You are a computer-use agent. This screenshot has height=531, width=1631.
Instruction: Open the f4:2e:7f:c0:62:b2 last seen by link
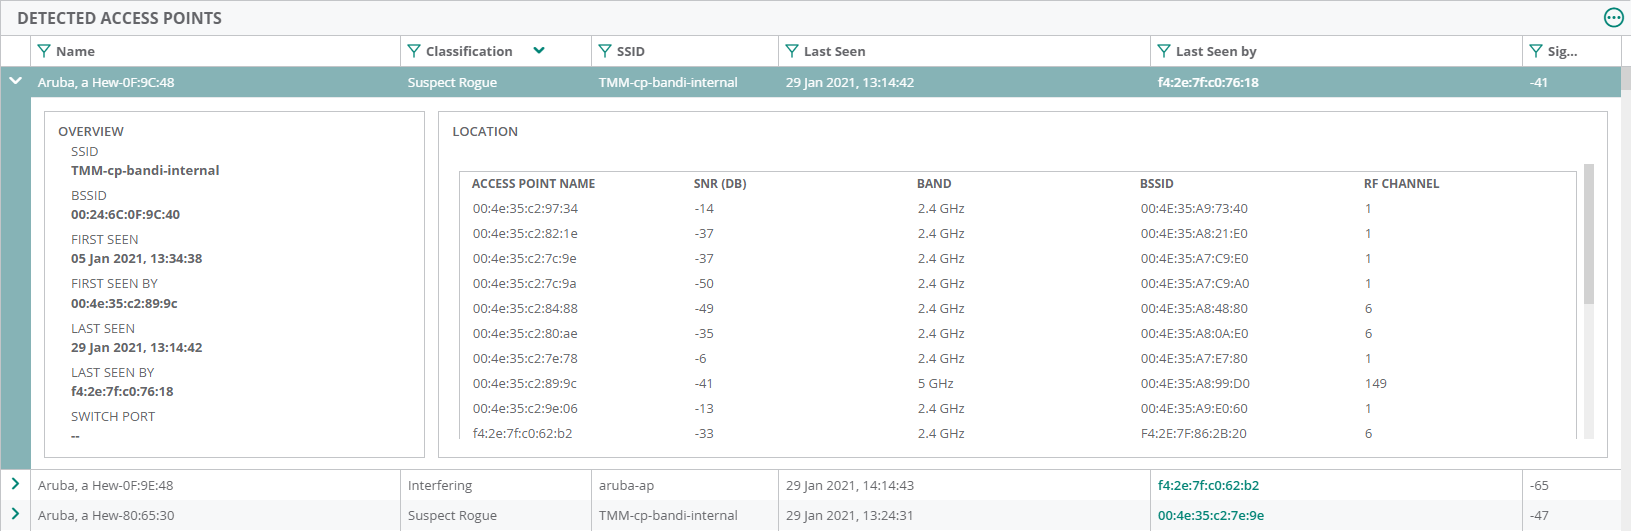point(1208,486)
